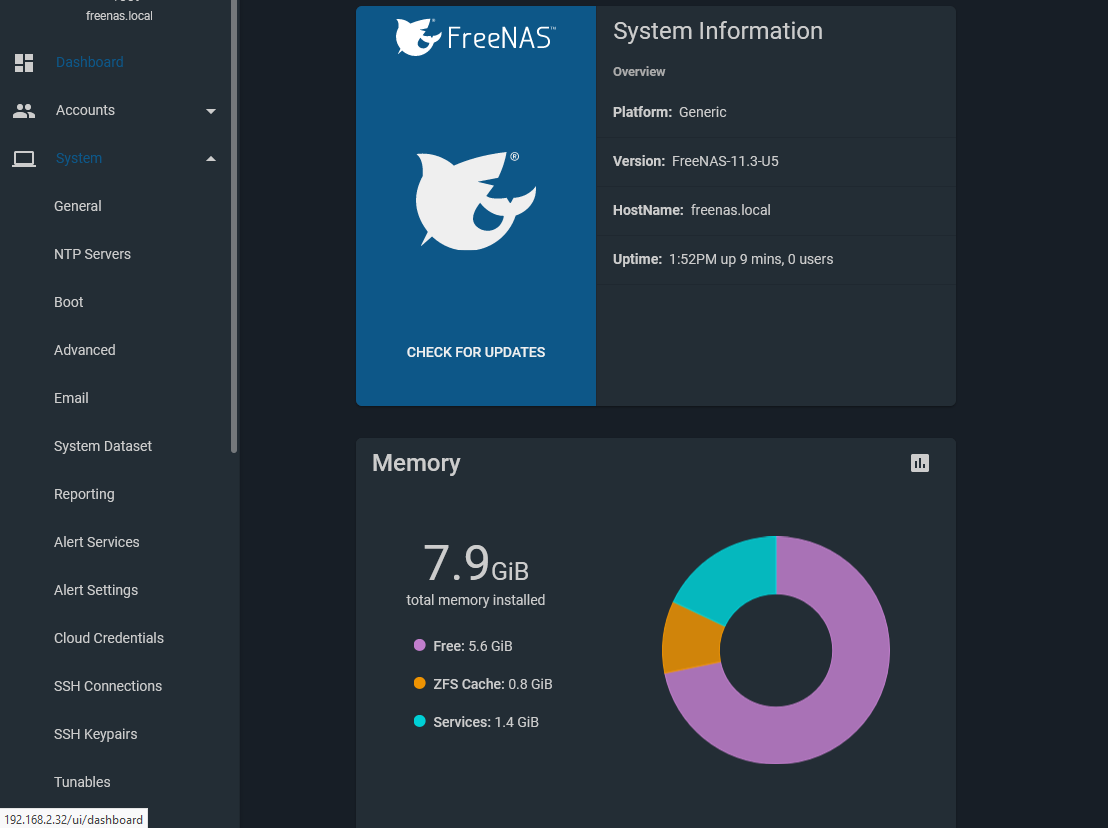This screenshot has height=828, width=1108.
Task: Open the Dashboard page
Action: click(89, 62)
